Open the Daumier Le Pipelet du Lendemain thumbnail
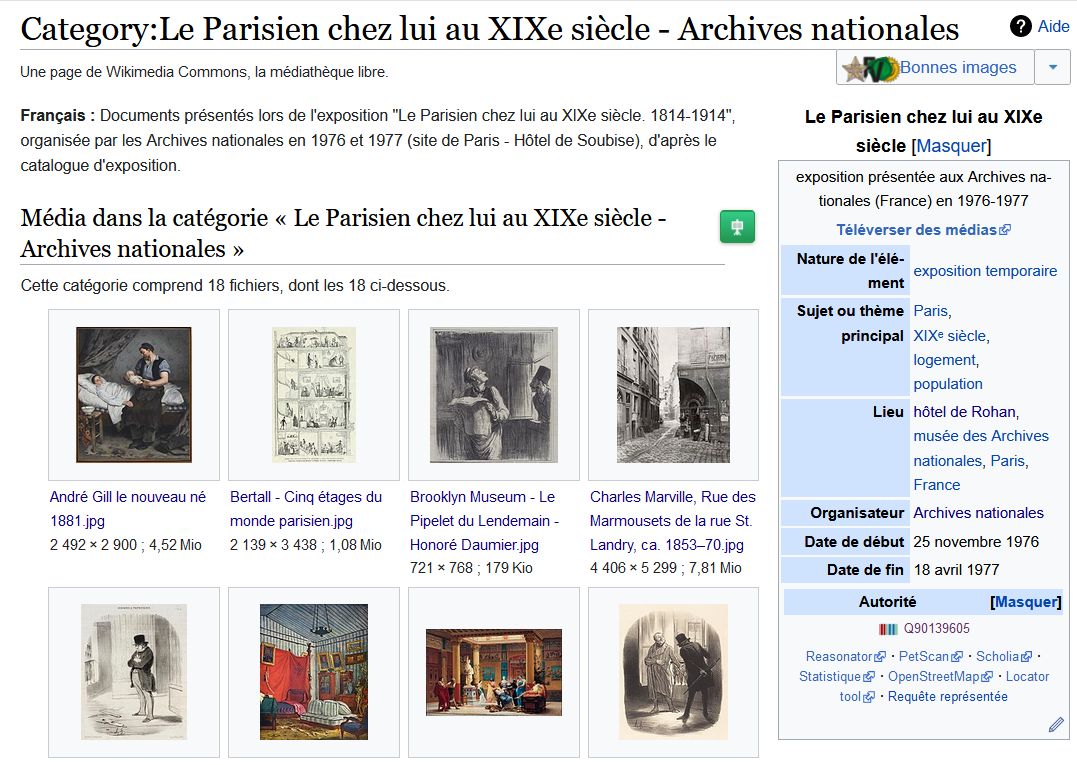 coord(494,395)
